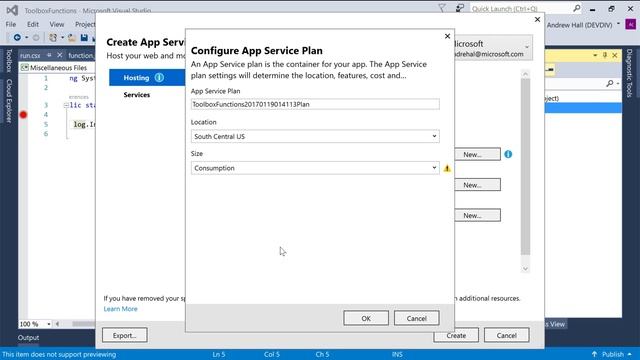
Task: Click the Open File toolbar icon
Action: (72, 38)
